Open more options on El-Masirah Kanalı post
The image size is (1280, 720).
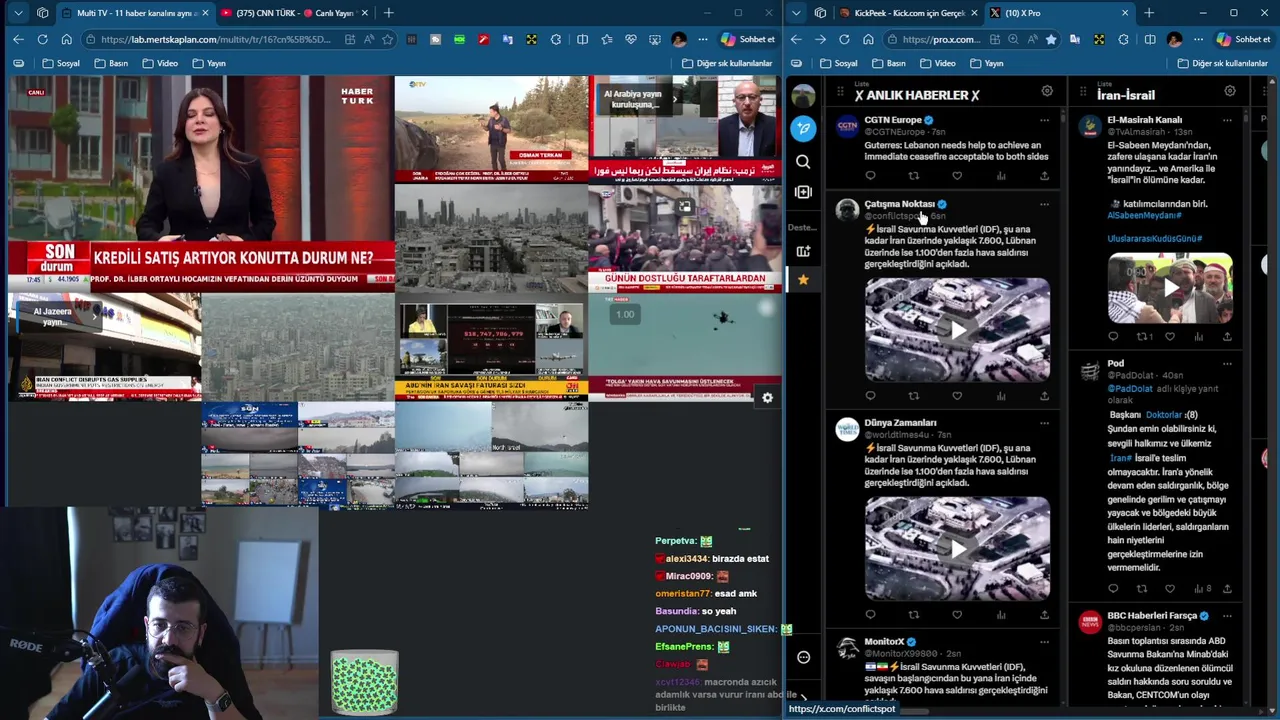point(1227,120)
